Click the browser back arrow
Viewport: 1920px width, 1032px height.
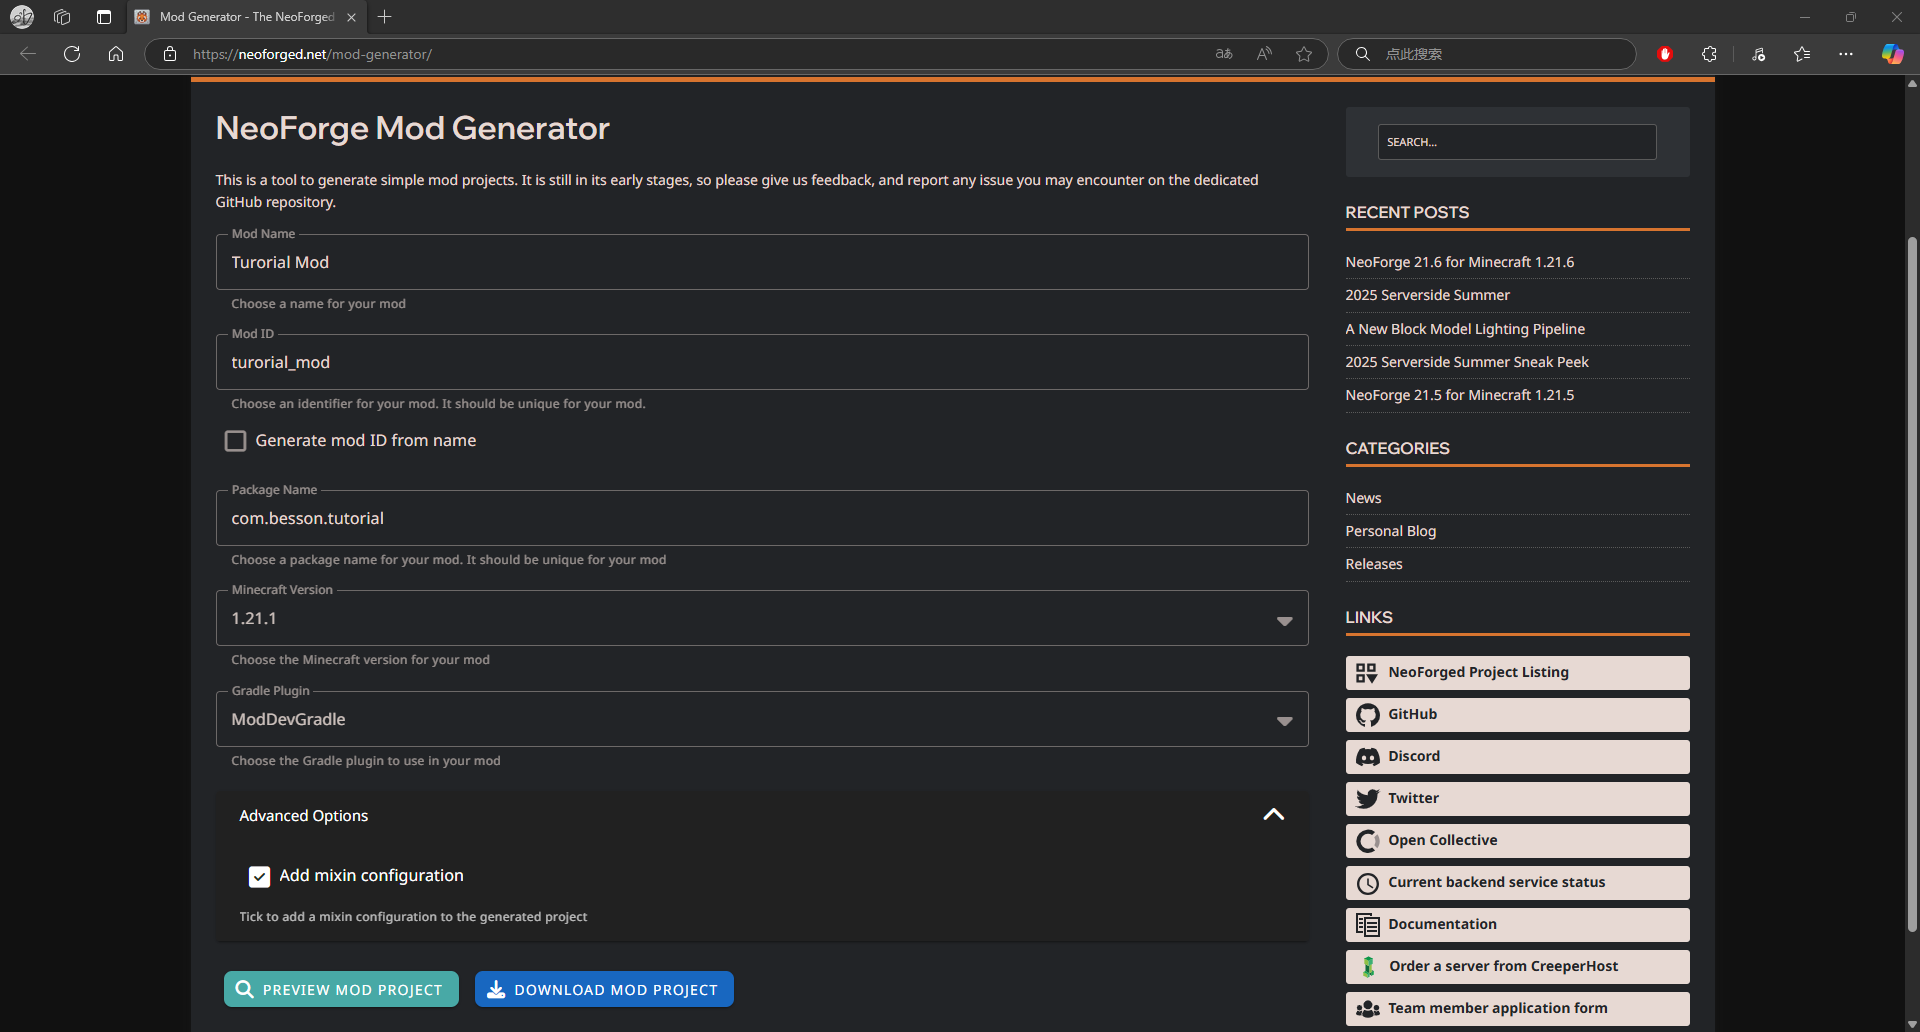click(28, 54)
